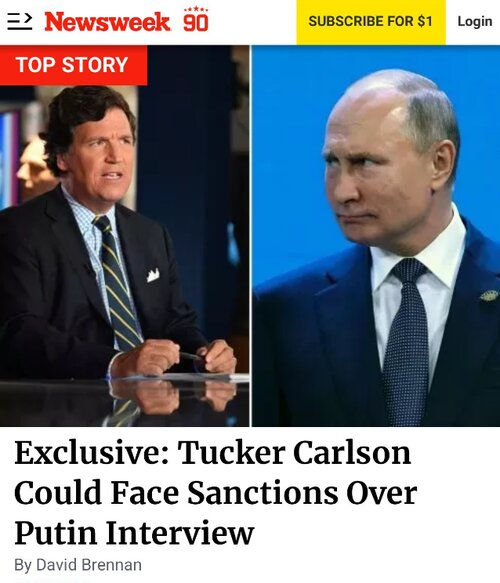
Task: Open author David Brennan's profile
Action: pos(89,565)
